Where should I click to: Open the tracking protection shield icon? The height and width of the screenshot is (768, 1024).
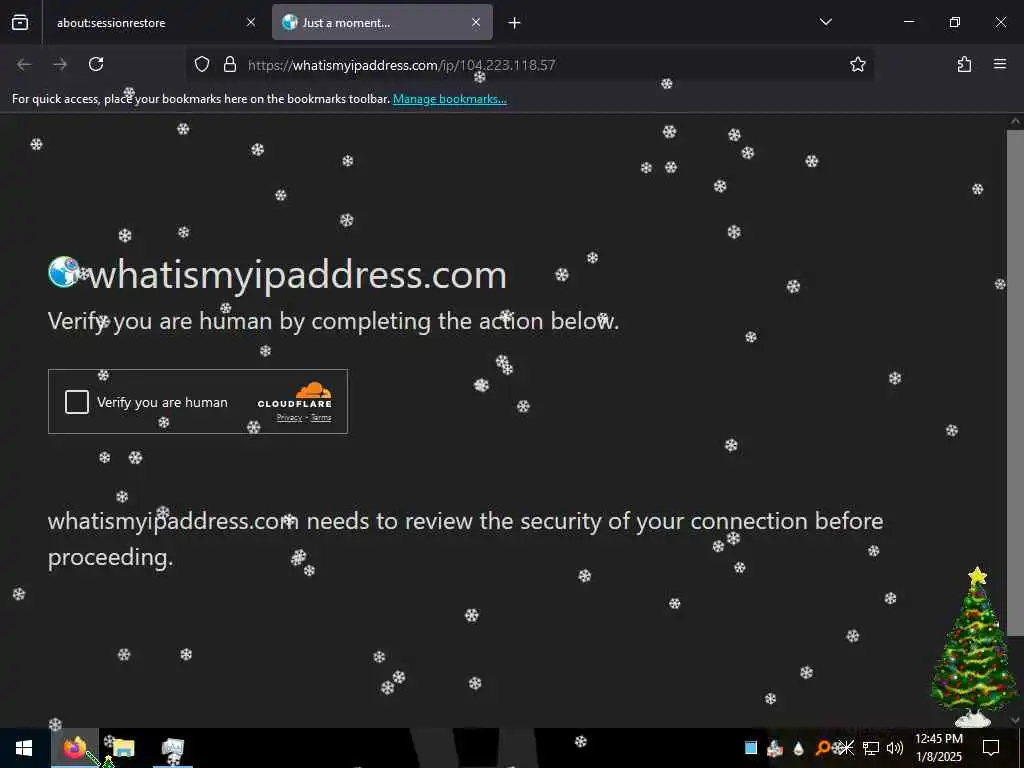202,64
